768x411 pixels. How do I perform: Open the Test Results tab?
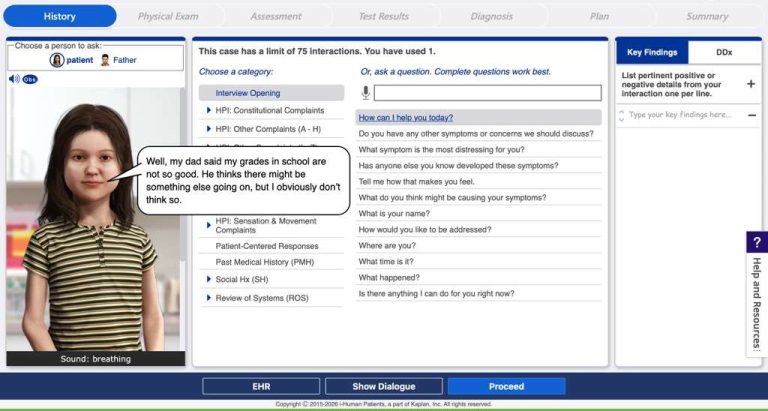pos(384,16)
